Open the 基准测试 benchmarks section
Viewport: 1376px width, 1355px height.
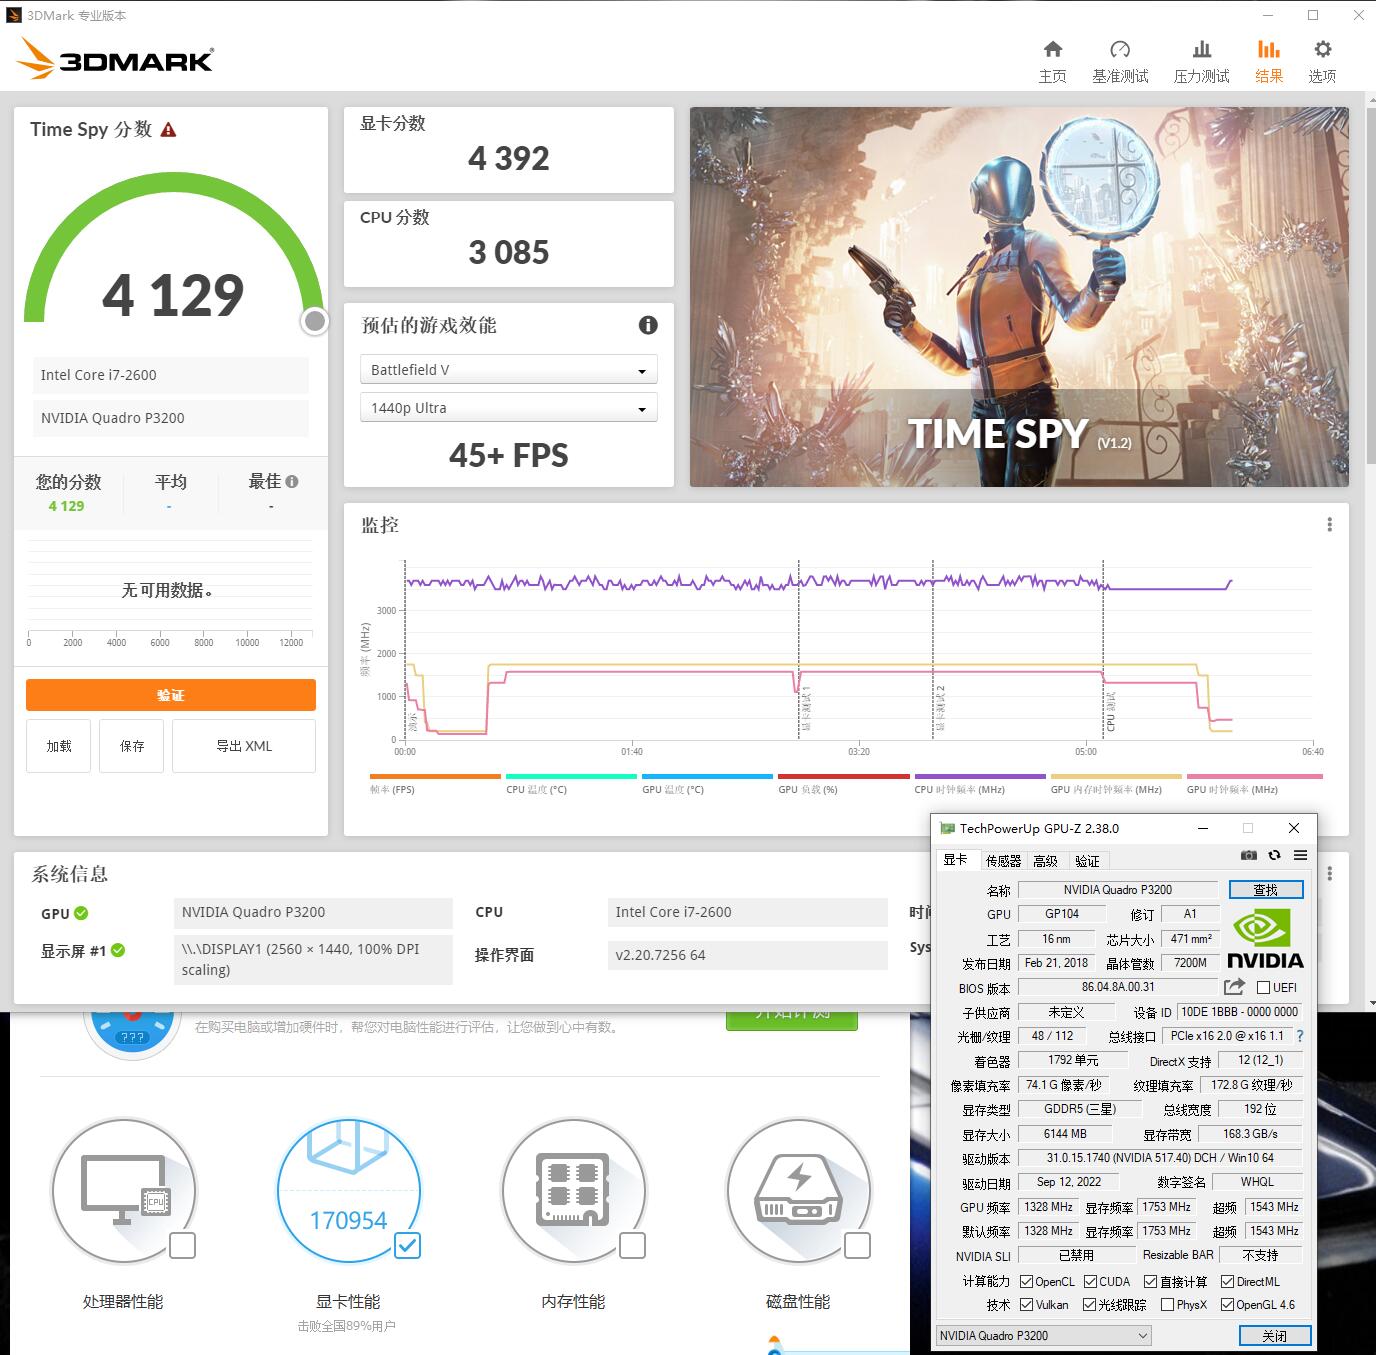click(1120, 62)
